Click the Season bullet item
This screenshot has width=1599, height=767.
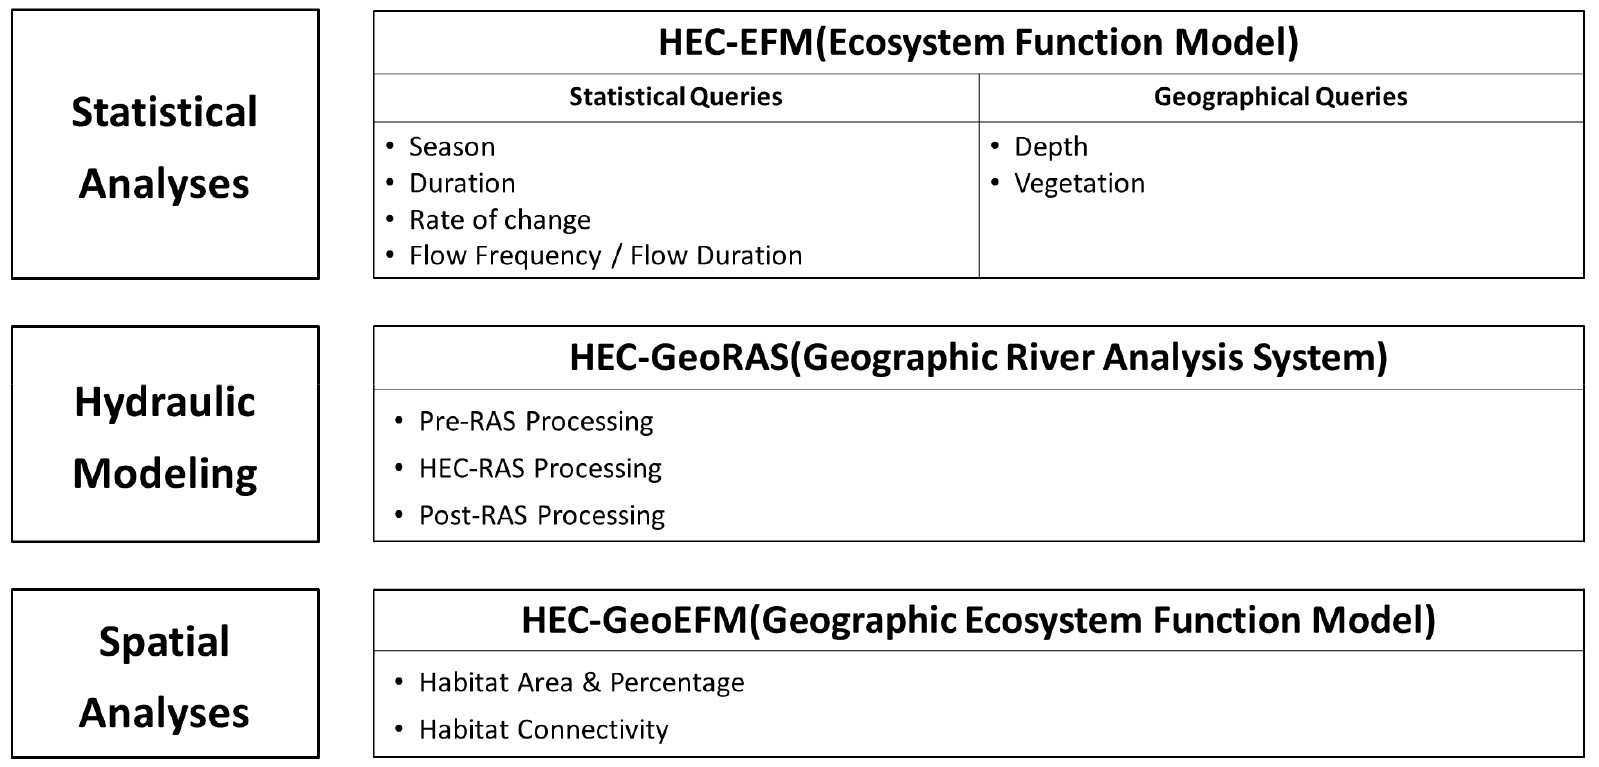[452, 147]
